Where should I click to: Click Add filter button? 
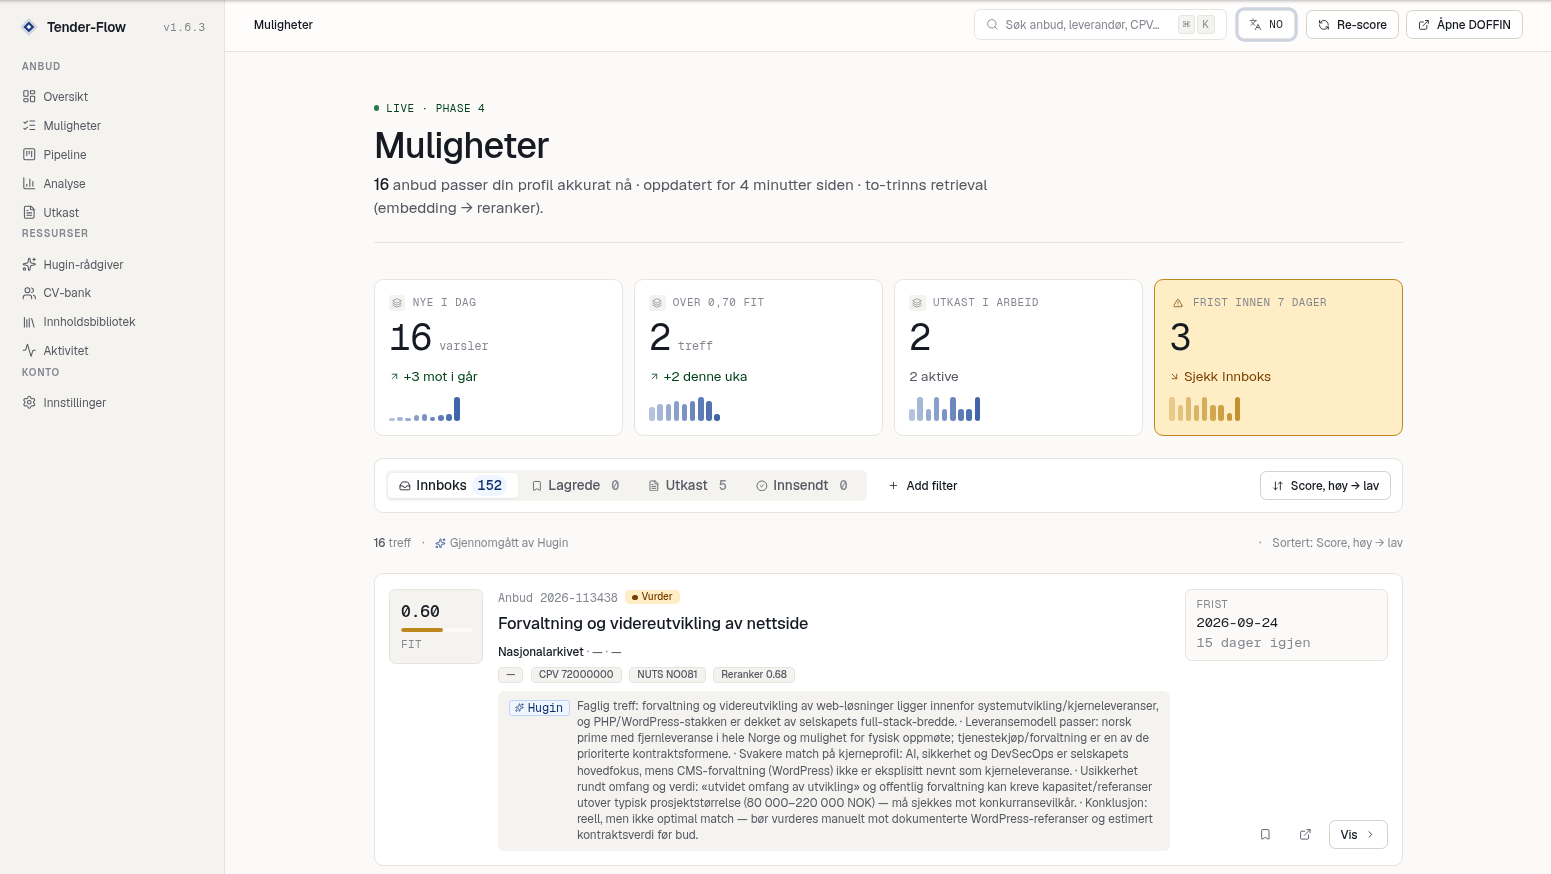coord(923,486)
